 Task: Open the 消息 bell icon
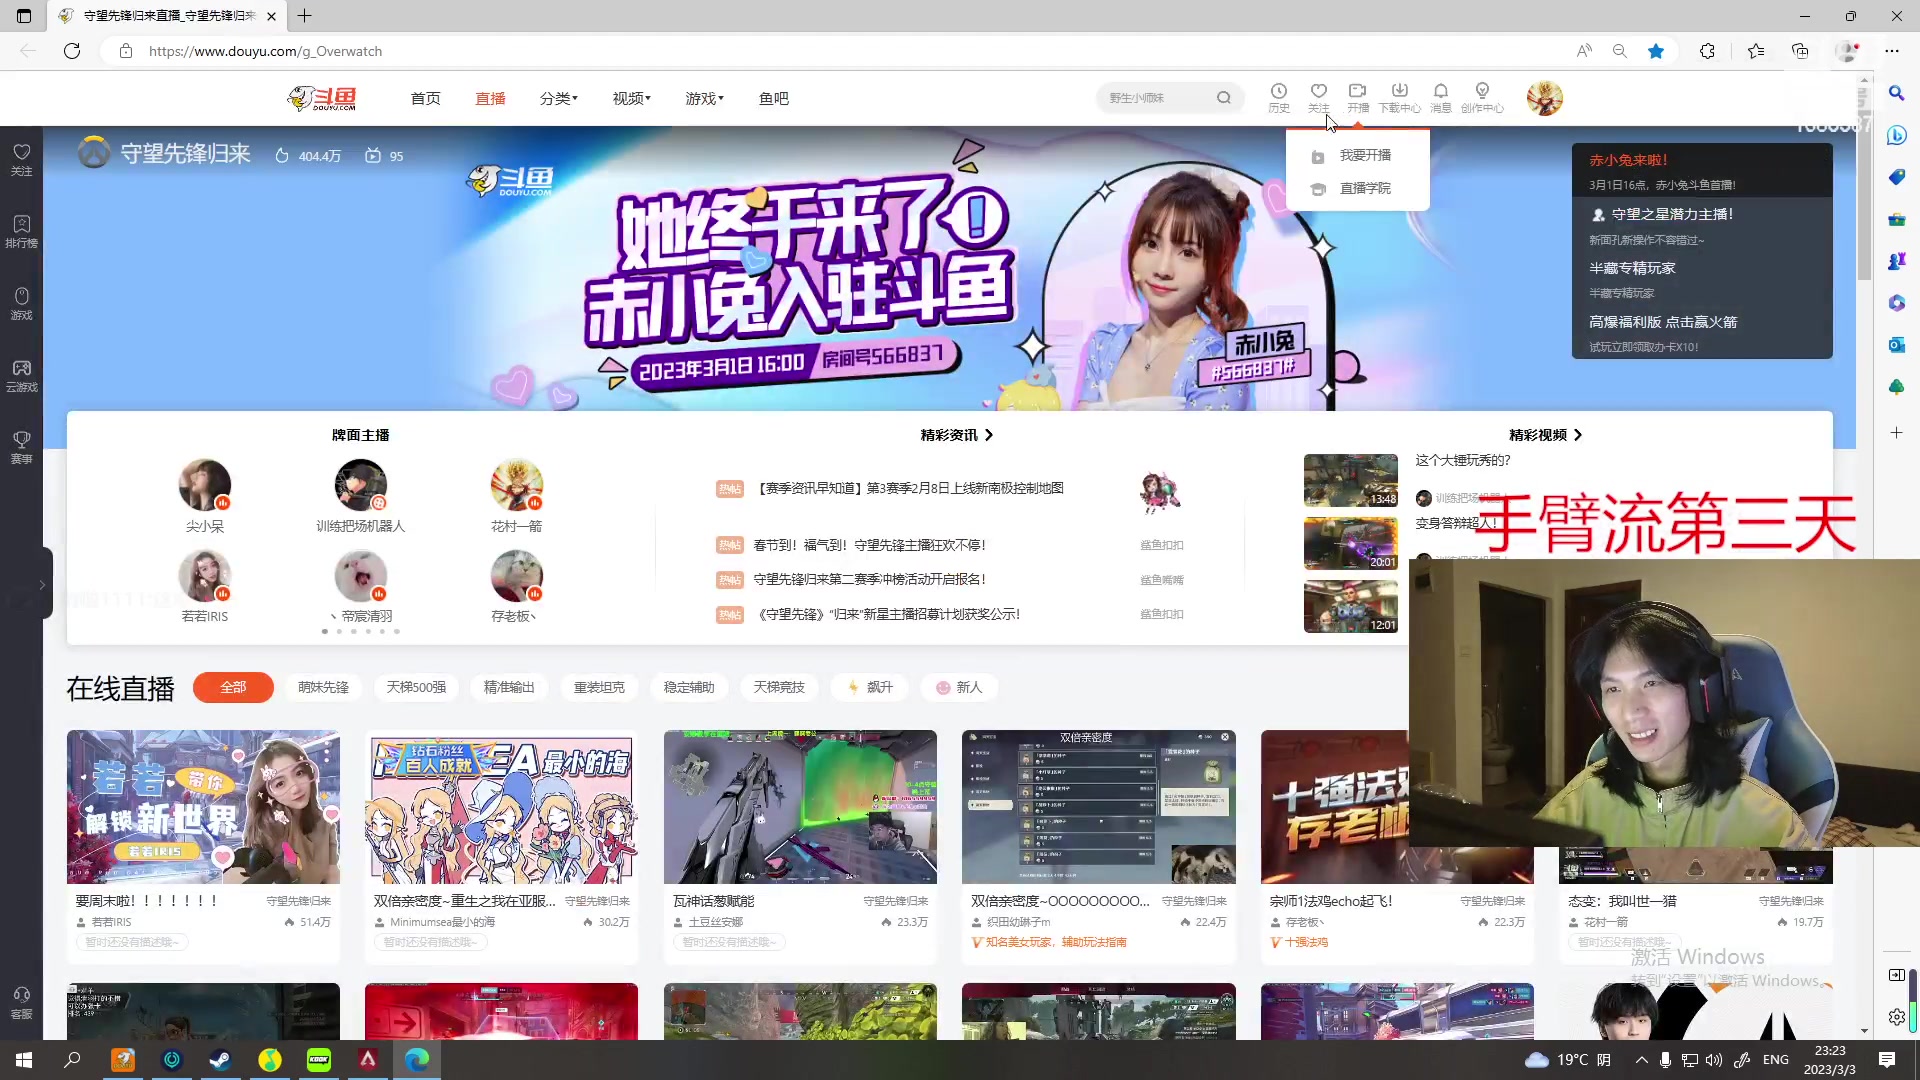1440,97
